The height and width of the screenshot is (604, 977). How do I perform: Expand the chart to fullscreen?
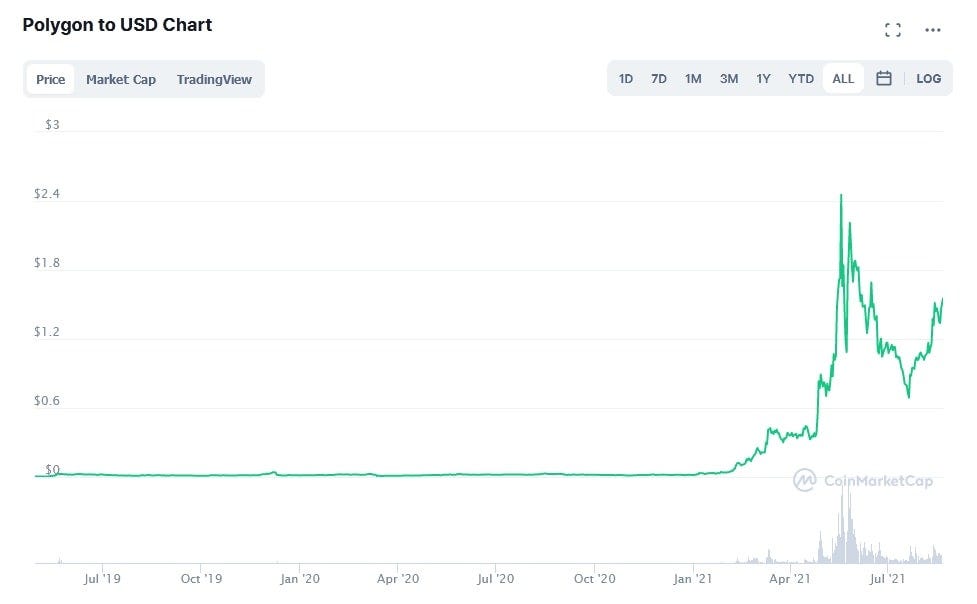pyautogui.click(x=893, y=29)
